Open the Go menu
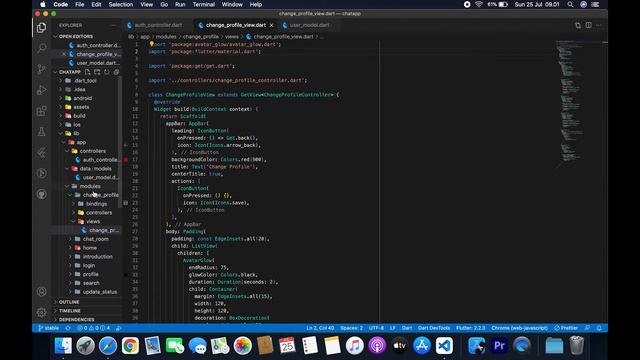This screenshot has height=360, width=640. [x=164, y=4]
